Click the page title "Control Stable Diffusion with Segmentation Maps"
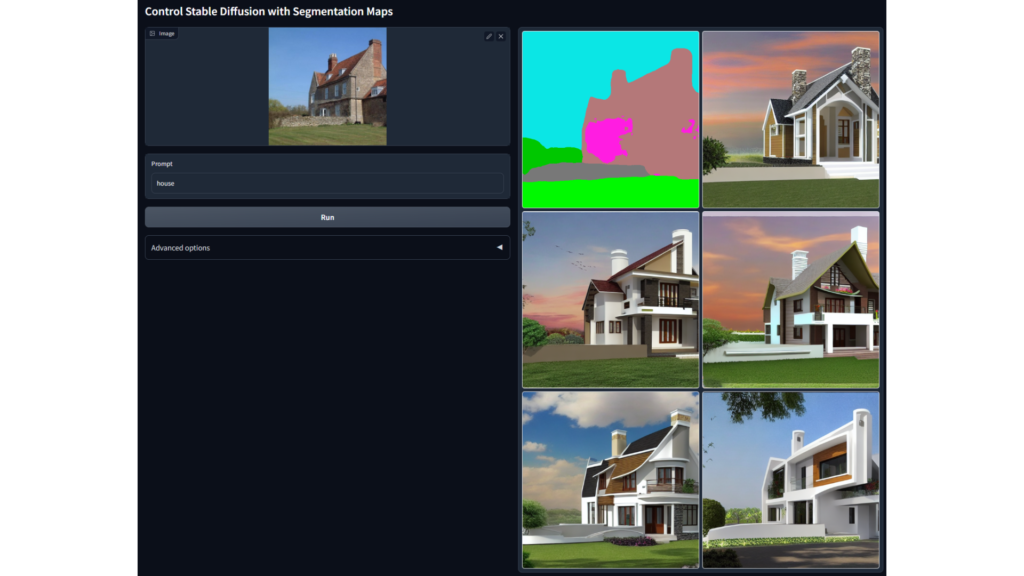The width and height of the screenshot is (1024, 576). coord(269,12)
